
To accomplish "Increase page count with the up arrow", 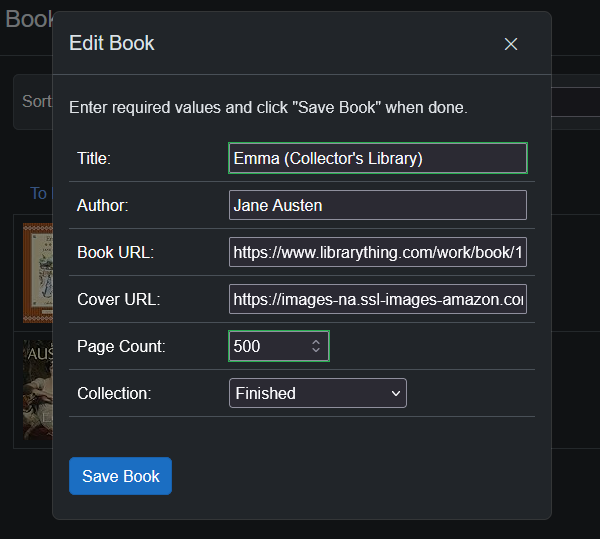I will click(x=316, y=342).
